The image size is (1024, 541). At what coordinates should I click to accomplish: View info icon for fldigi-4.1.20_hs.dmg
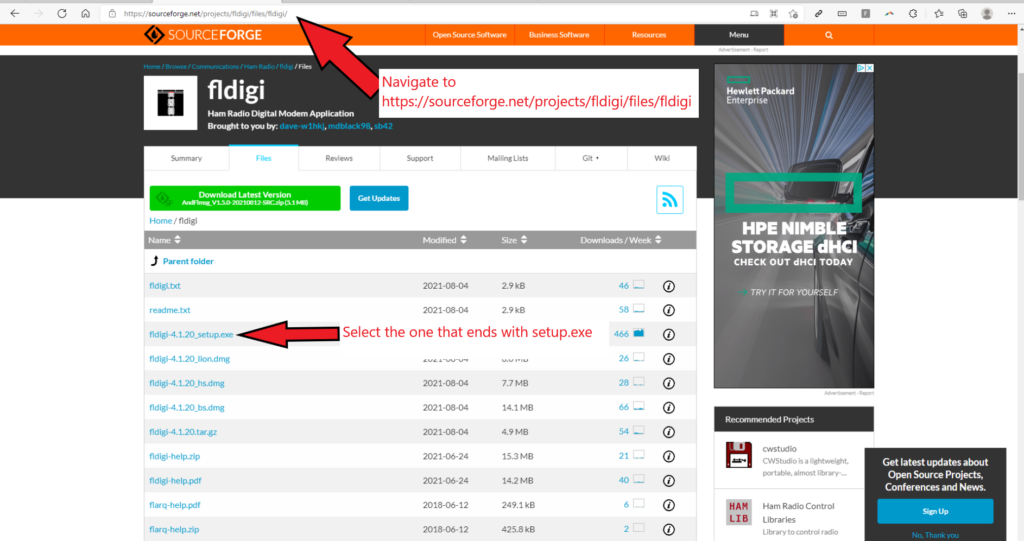(x=669, y=384)
